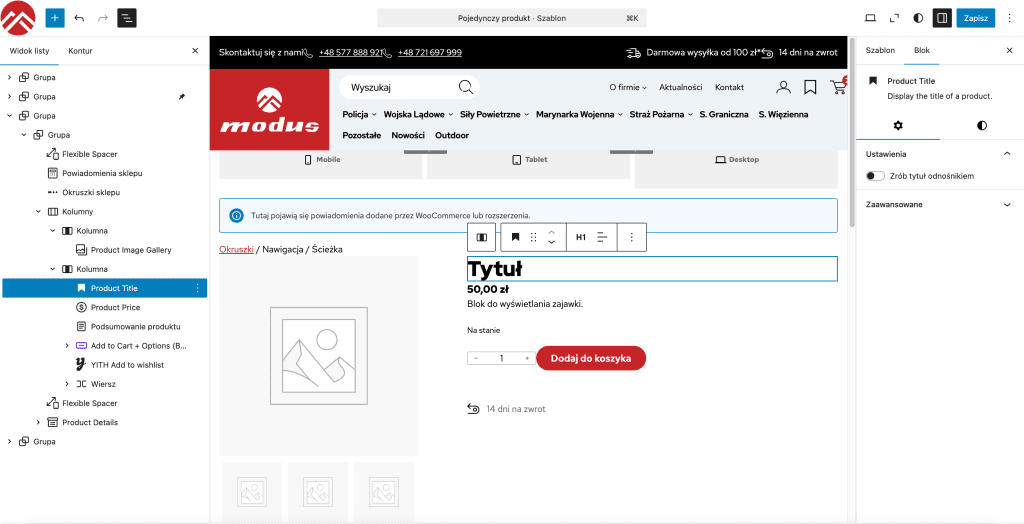Switch to the Szablon tab

880,50
